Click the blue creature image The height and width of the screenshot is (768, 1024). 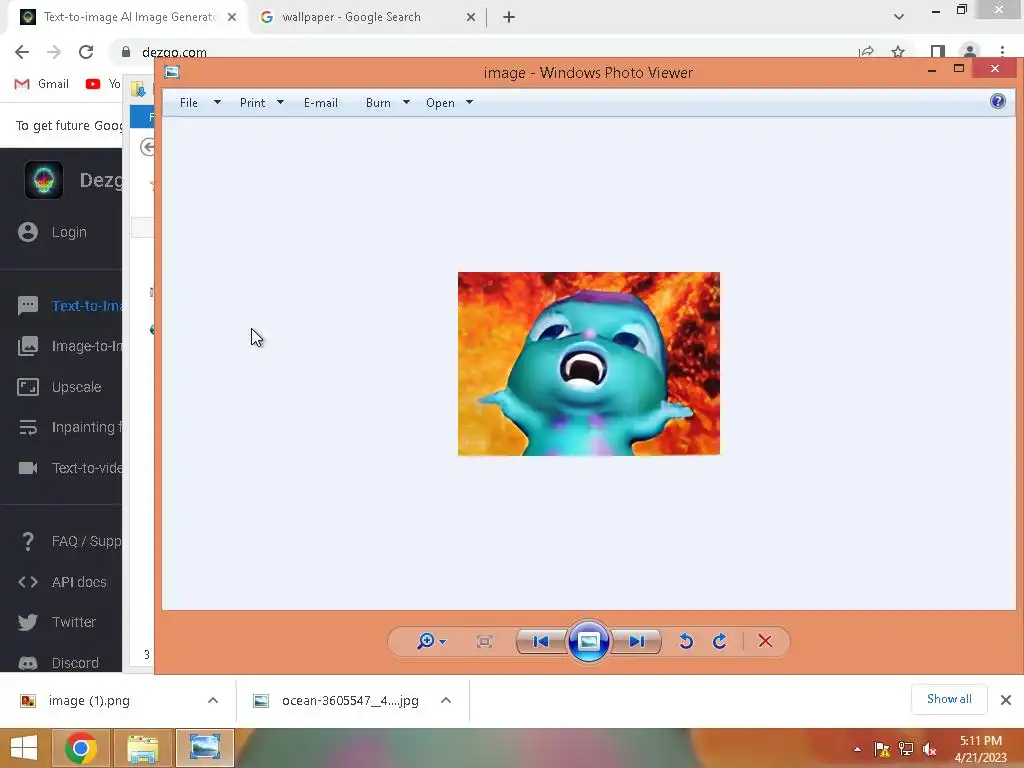[588, 364]
